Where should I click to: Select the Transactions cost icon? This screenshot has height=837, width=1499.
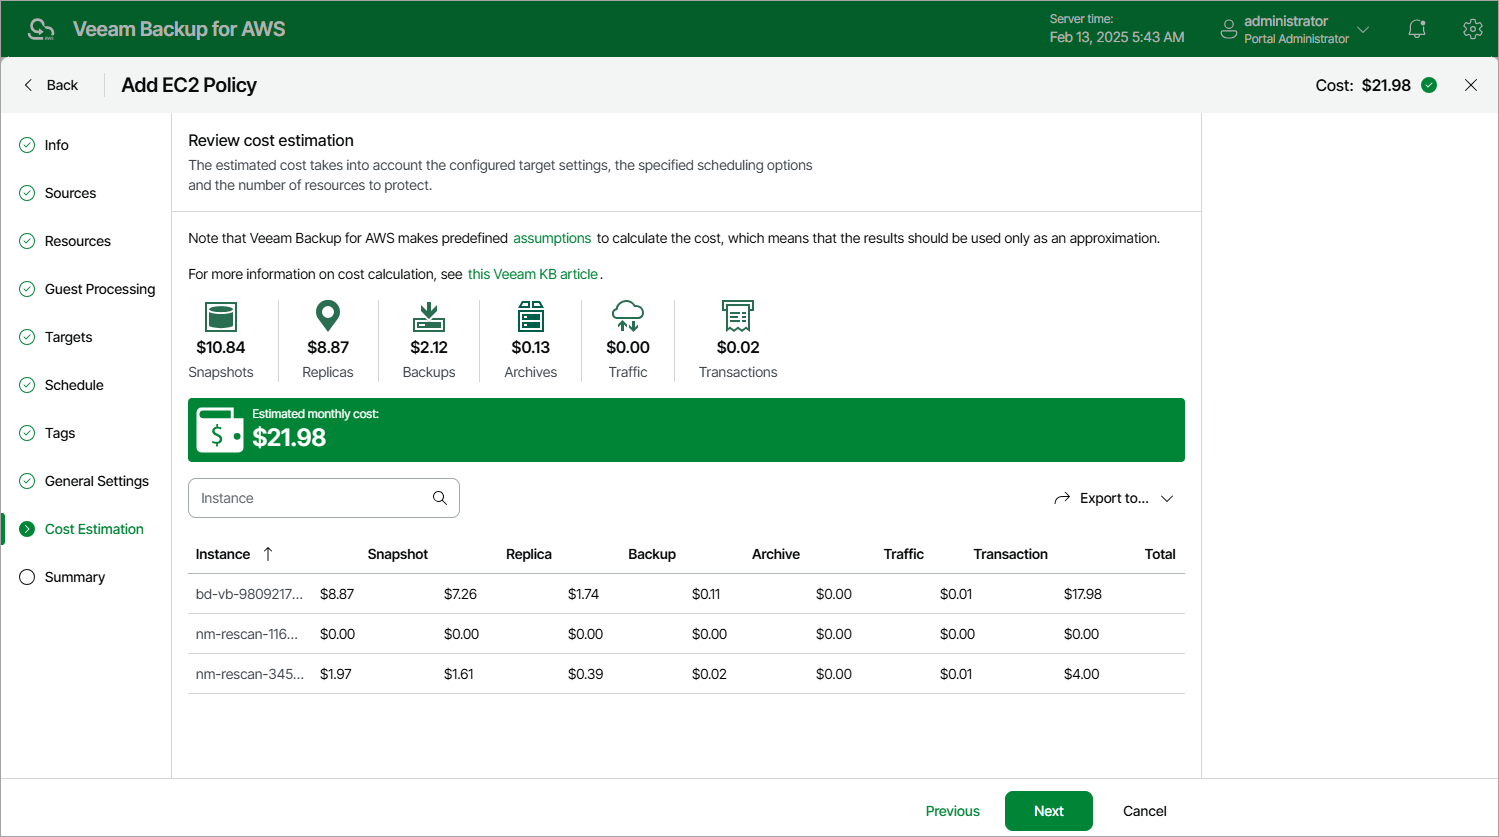click(737, 316)
